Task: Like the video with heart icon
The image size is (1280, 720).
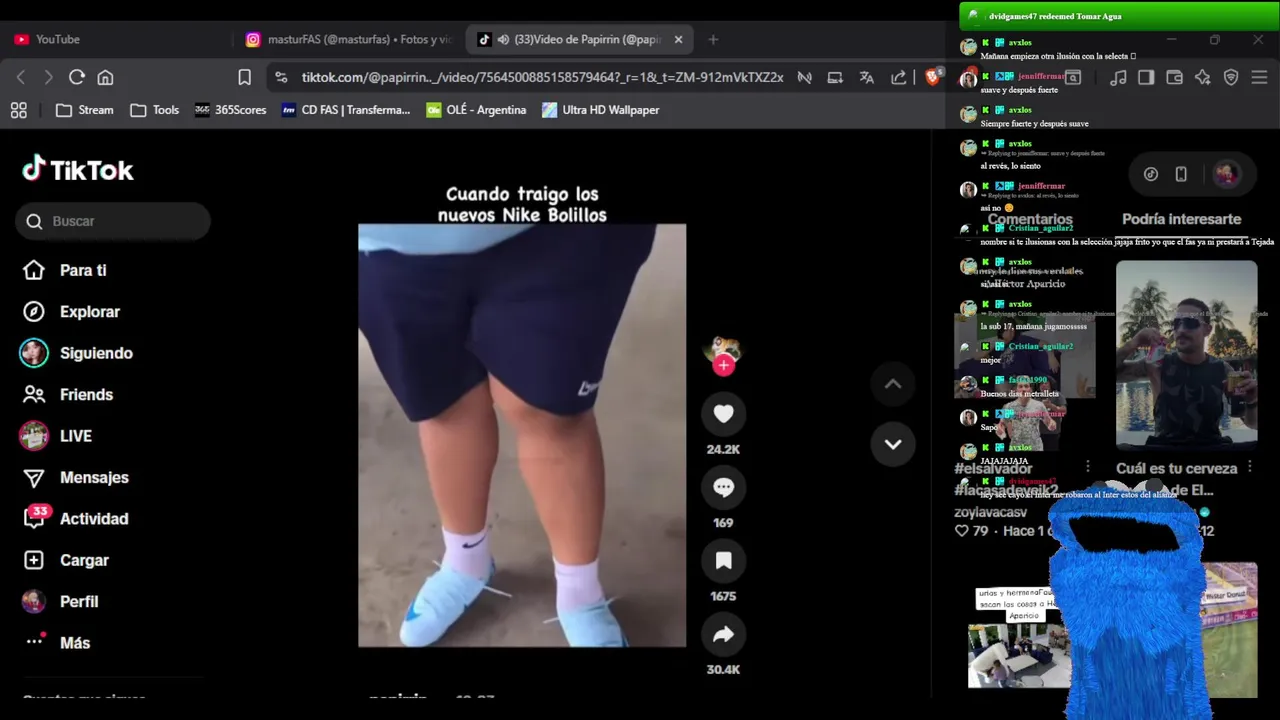Action: 723,413
